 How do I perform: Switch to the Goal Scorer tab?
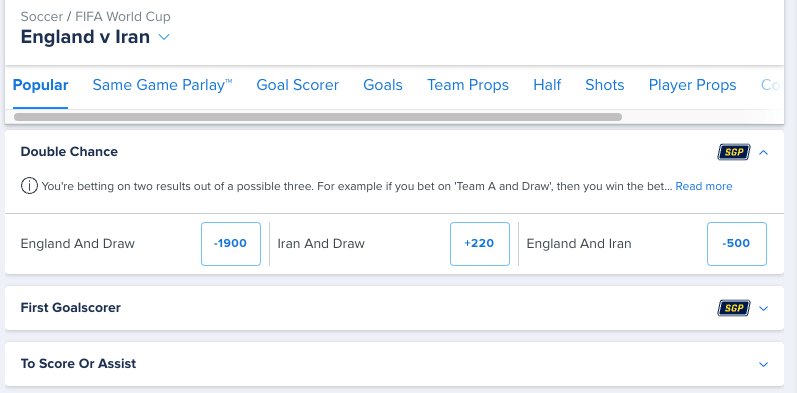297,85
